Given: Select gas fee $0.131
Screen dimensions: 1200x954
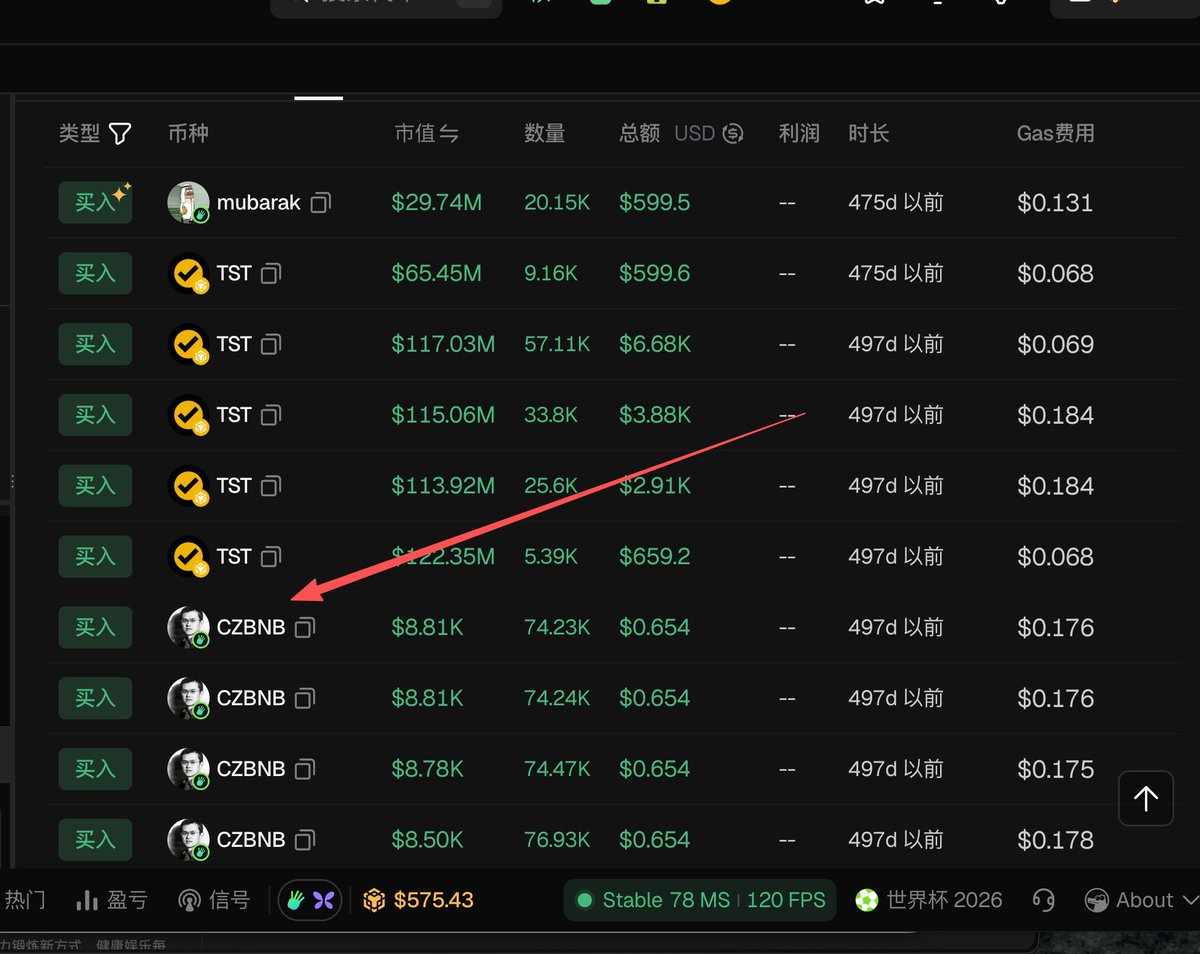Looking at the screenshot, I should tap(1056, 203).
